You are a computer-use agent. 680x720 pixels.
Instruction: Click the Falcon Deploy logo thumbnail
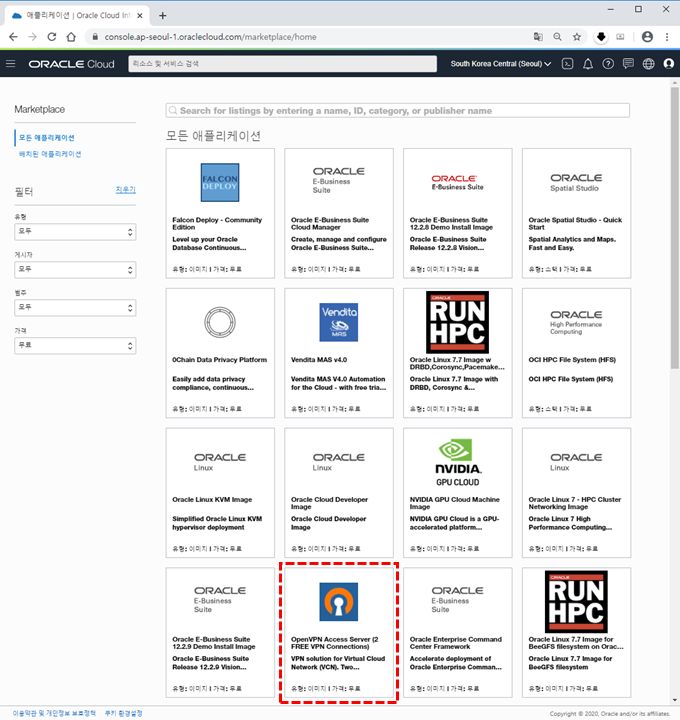(220, 182)
